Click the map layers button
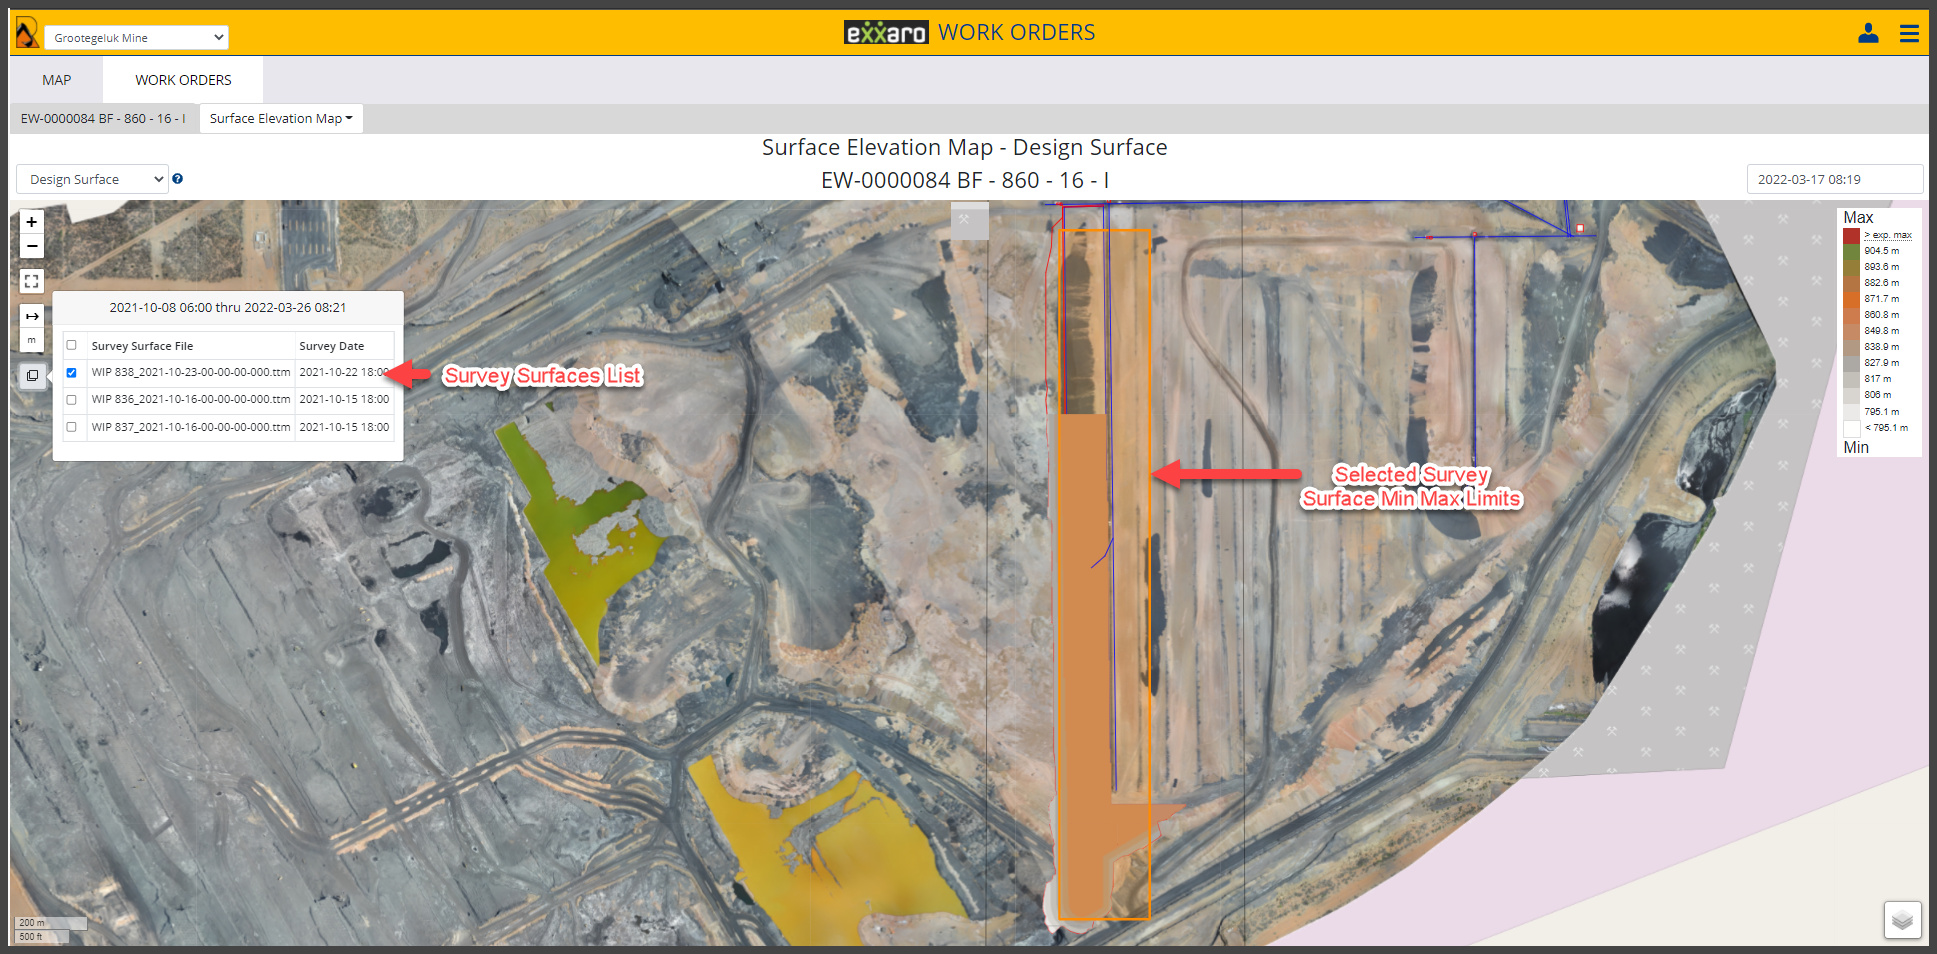1937x954 pixels. [1902, 920]
